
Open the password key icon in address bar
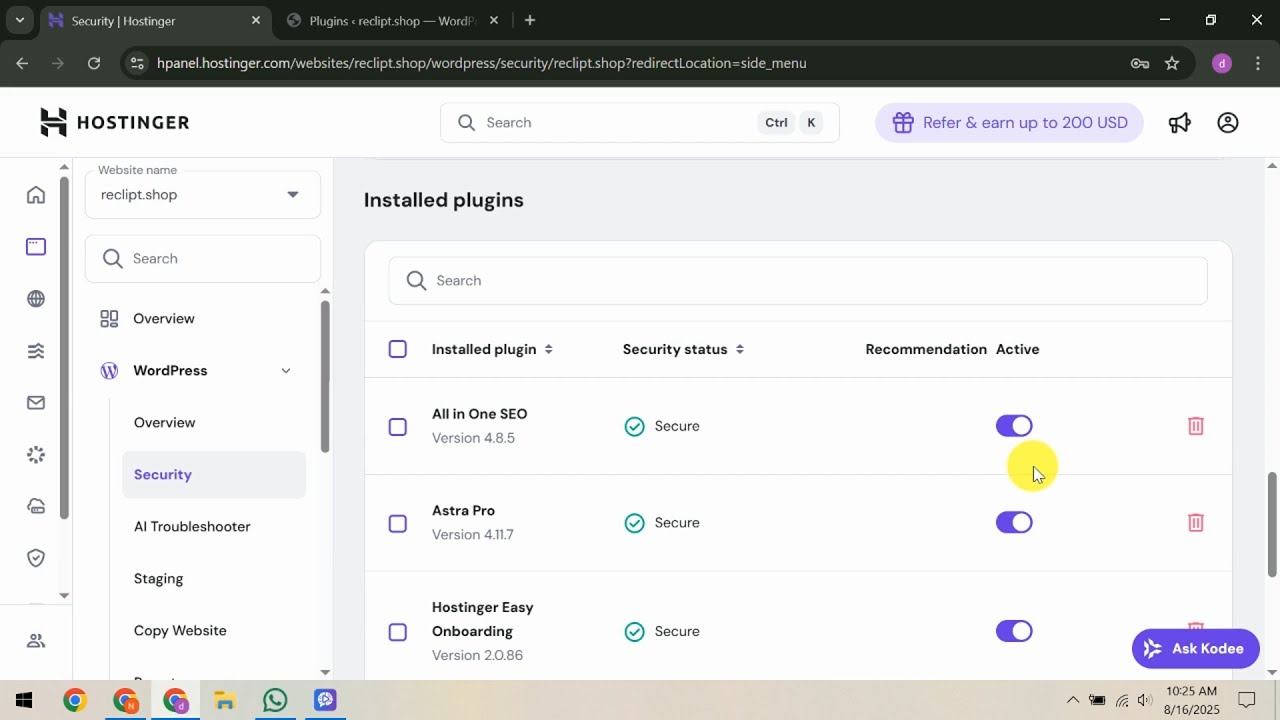pyautogui.click(x=1139, y=63)
